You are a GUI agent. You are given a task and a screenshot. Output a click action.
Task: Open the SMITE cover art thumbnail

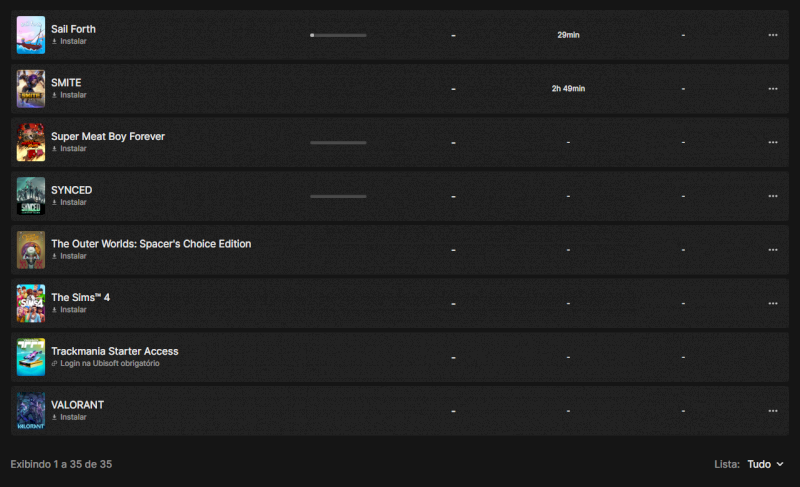click(31, 89)
